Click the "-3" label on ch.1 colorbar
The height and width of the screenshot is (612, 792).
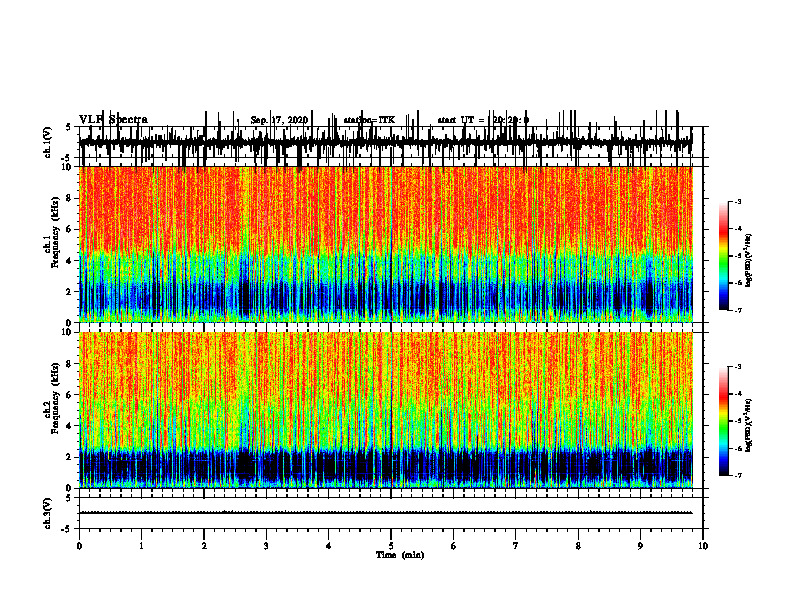737,202
